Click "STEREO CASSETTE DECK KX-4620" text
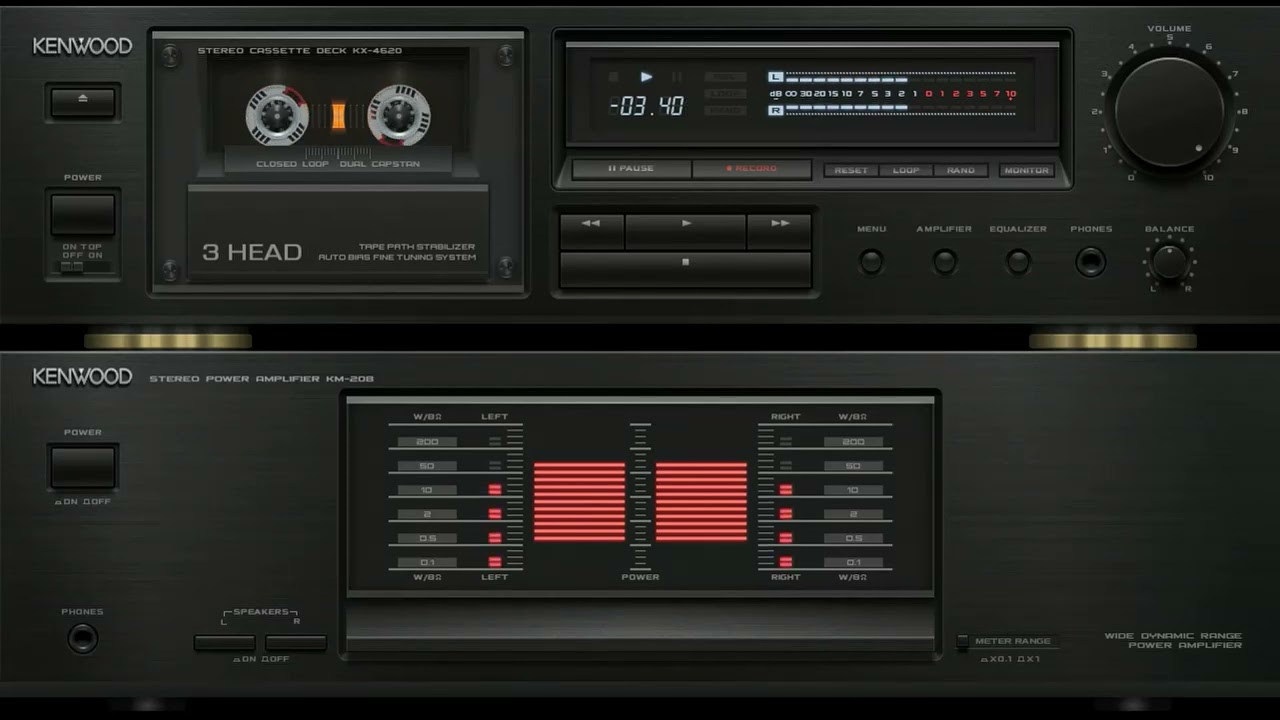 click(300, 51)
